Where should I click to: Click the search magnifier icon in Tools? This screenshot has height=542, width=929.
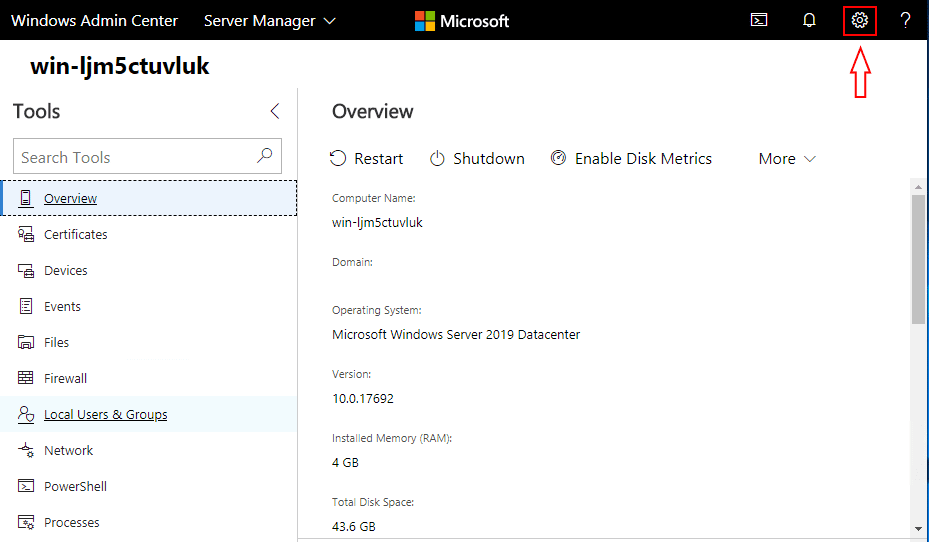[x=264, y=156]
